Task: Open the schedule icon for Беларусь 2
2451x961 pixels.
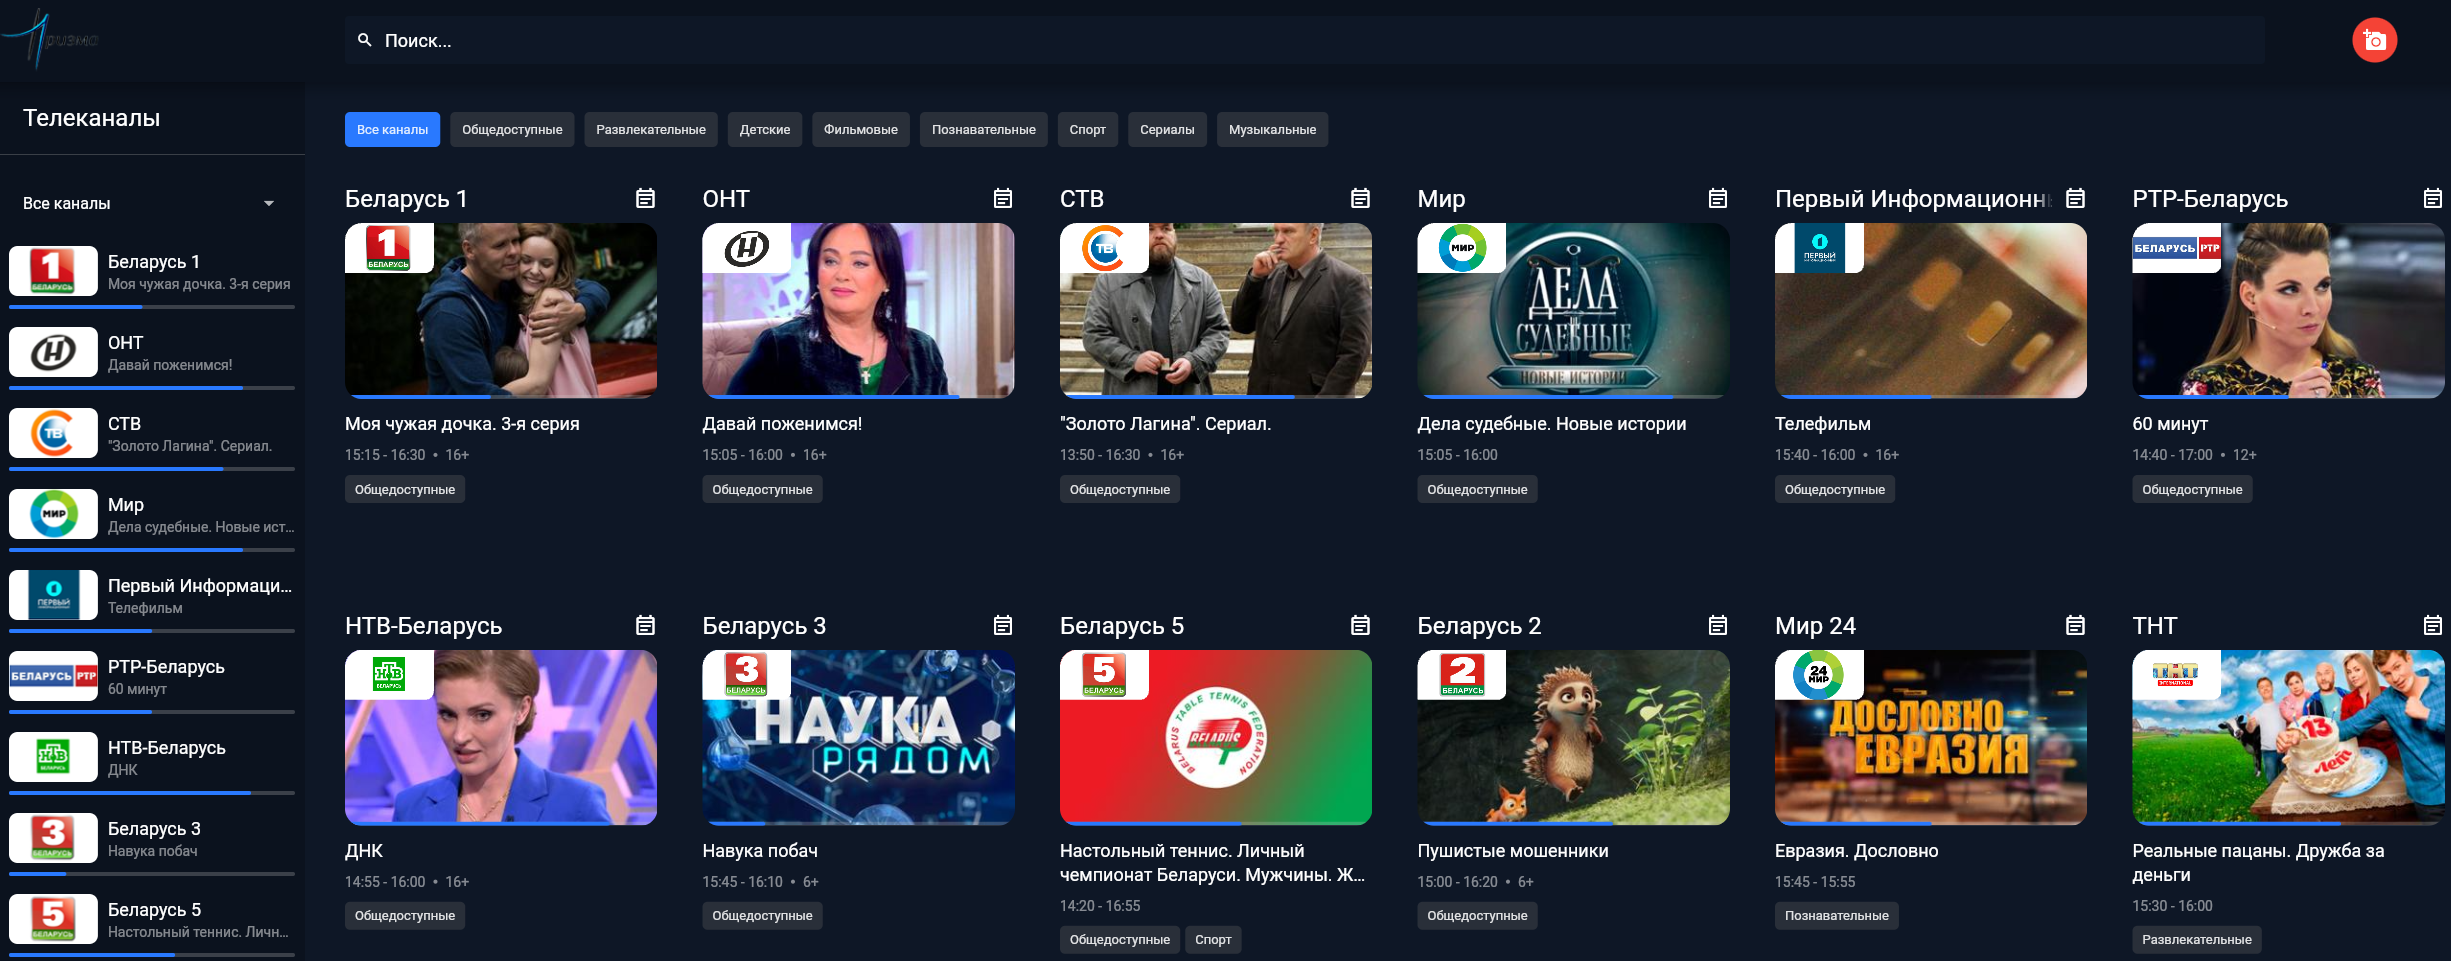Action: [1718, 625]
